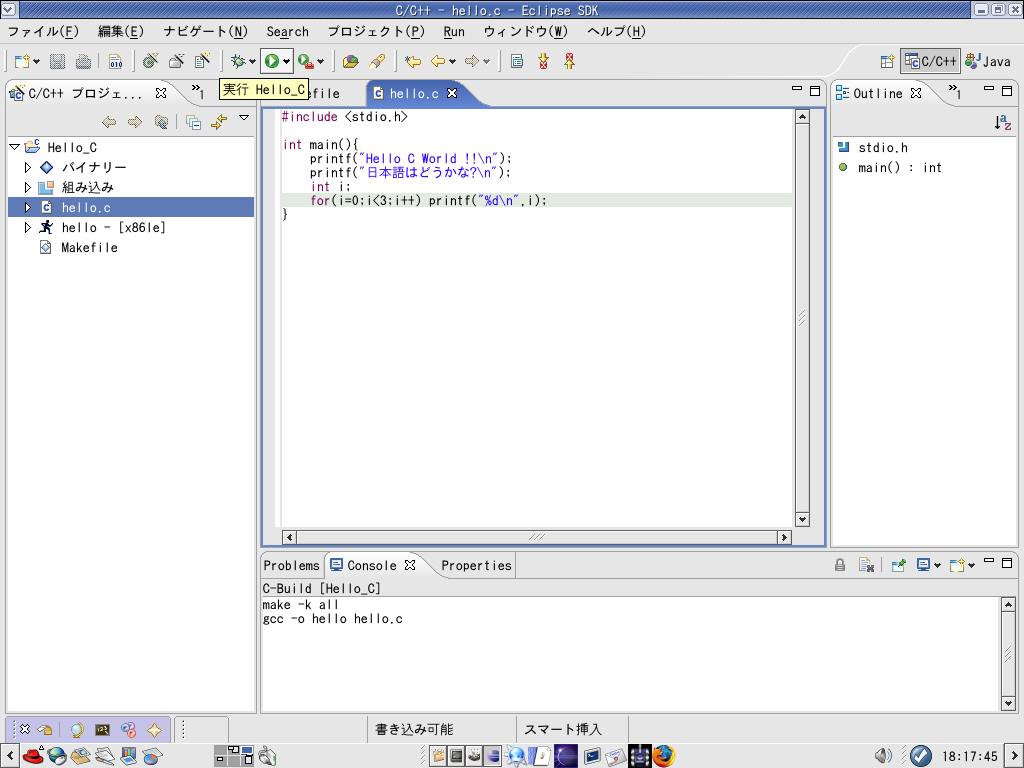The image size is (1024, 768).
Task: Toggle Scroll Lock in the Console
Action: point(840,565)
